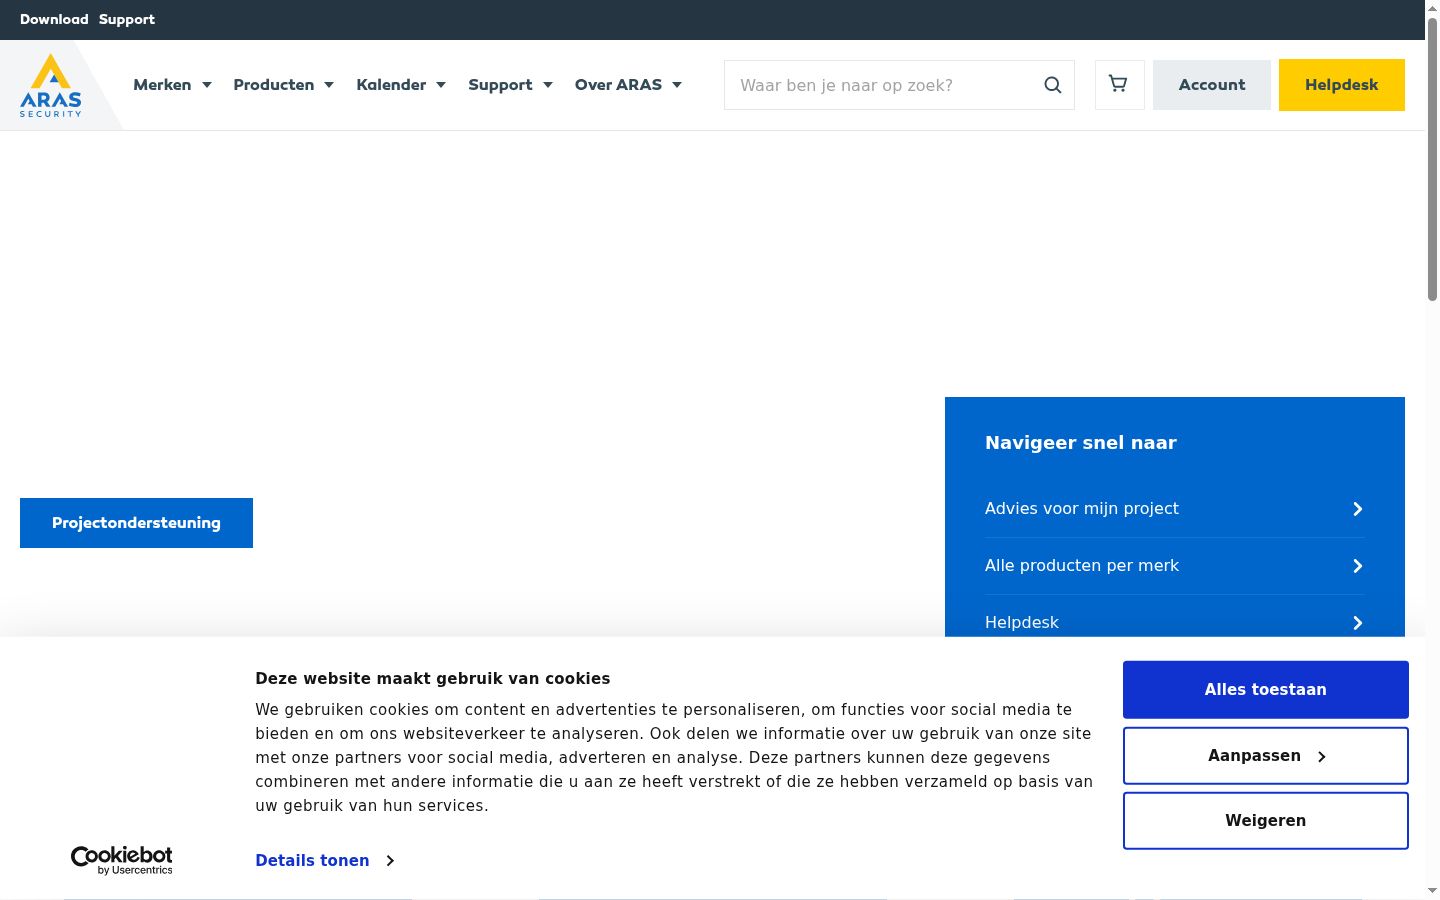
Task: Open the yellow Helpdesk button
Action: (x=1342, y=85)
